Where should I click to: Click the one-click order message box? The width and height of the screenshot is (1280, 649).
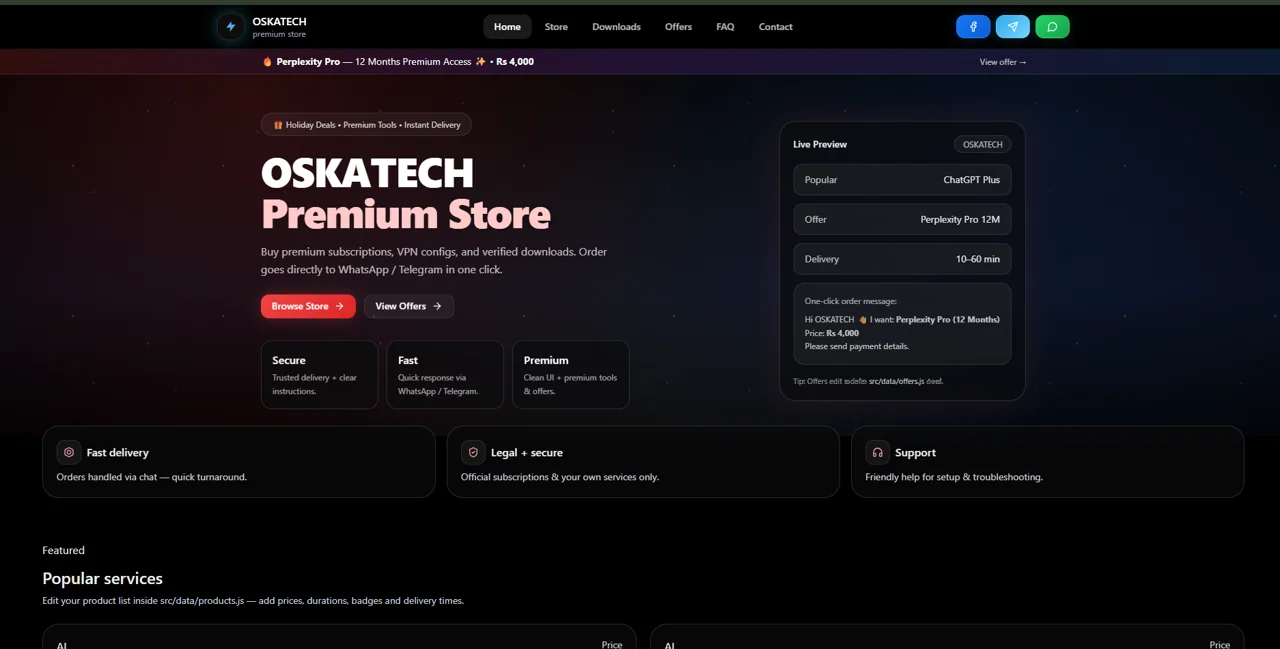tap(902, 324)
